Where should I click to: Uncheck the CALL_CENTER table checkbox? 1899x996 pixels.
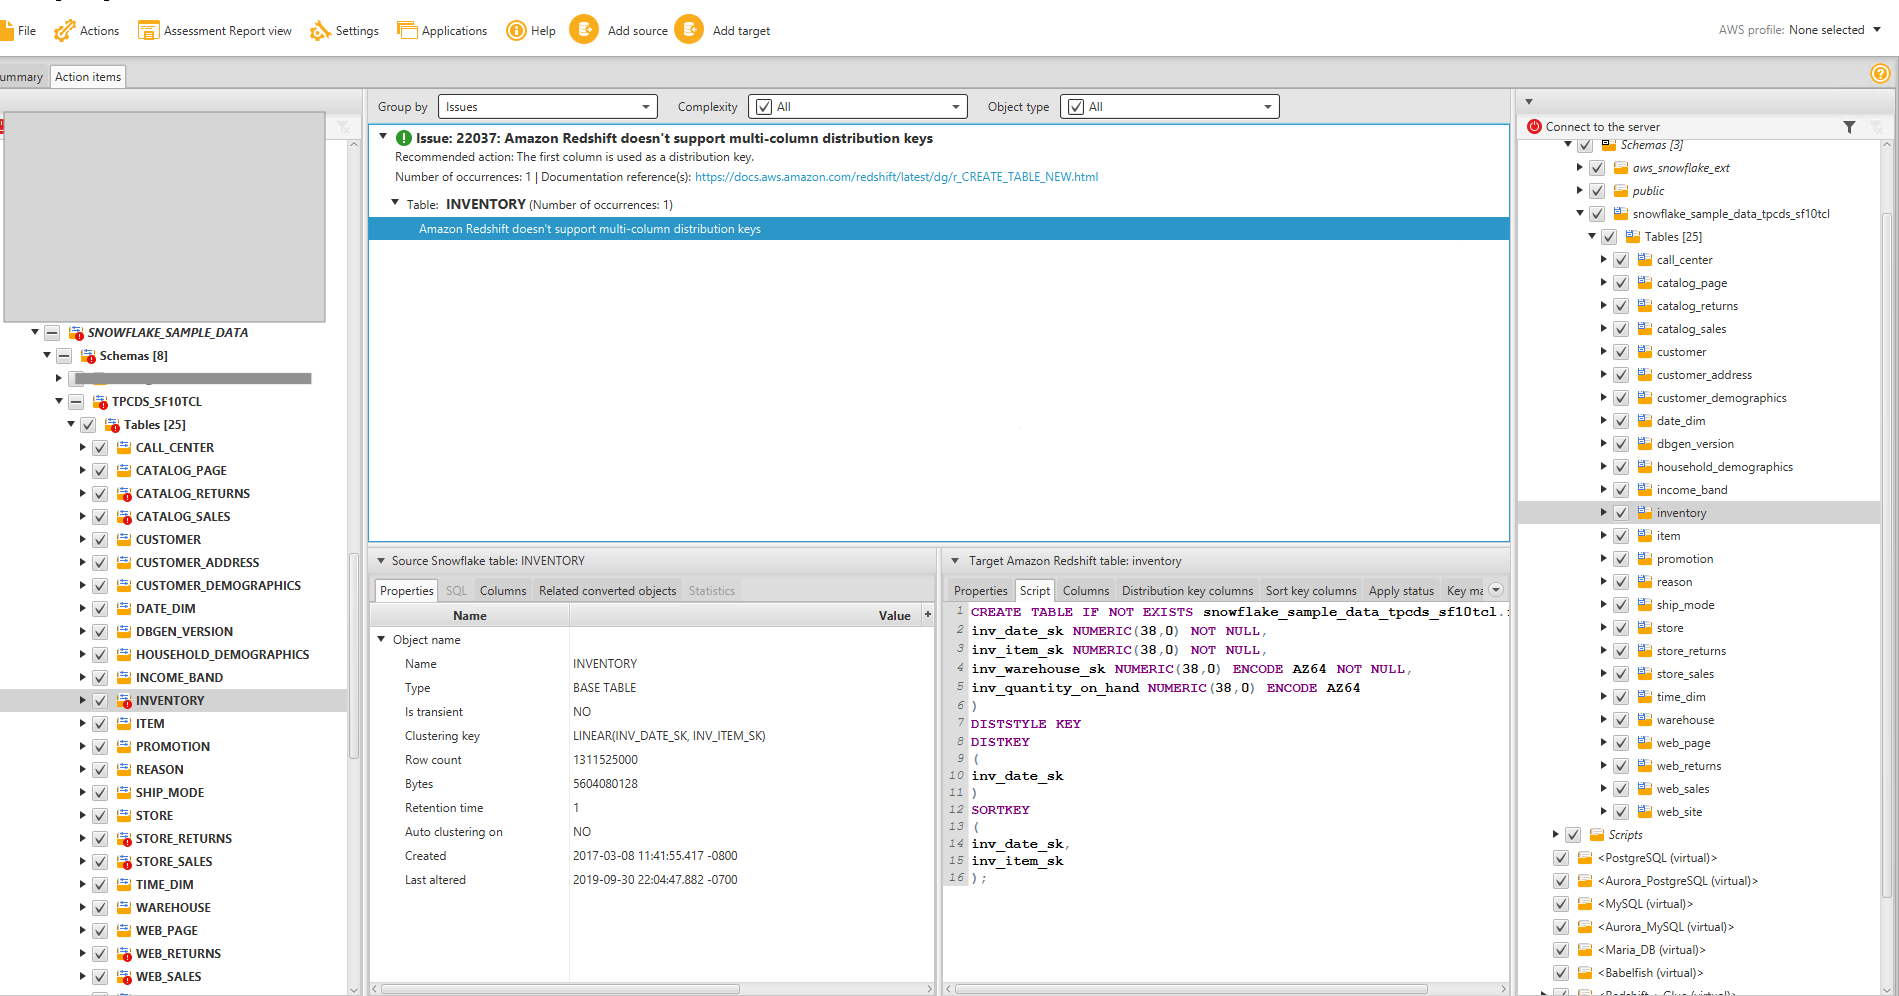tap(100, 448)
